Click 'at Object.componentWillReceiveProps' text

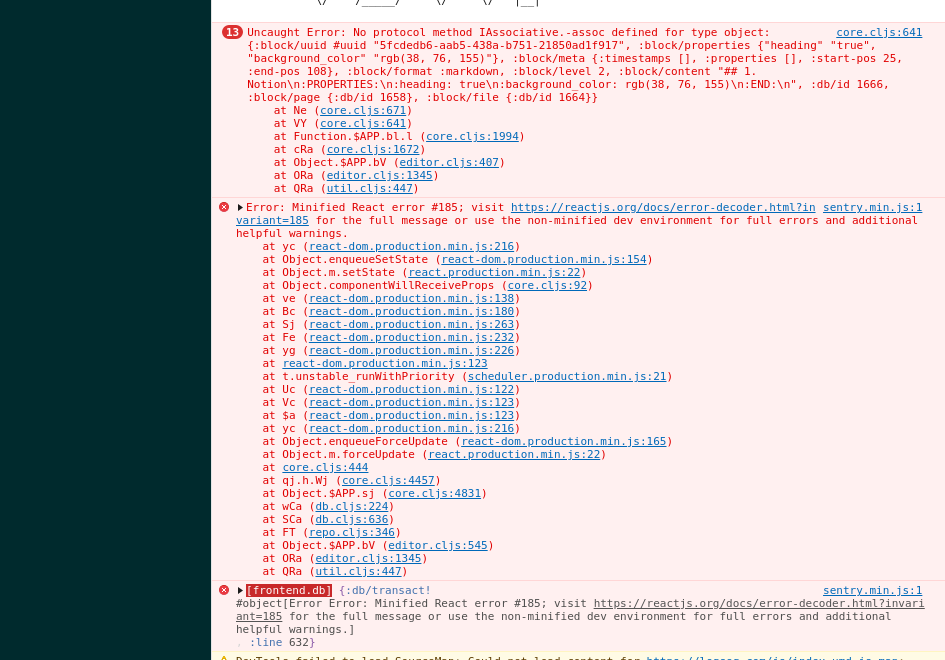point(378,286)
